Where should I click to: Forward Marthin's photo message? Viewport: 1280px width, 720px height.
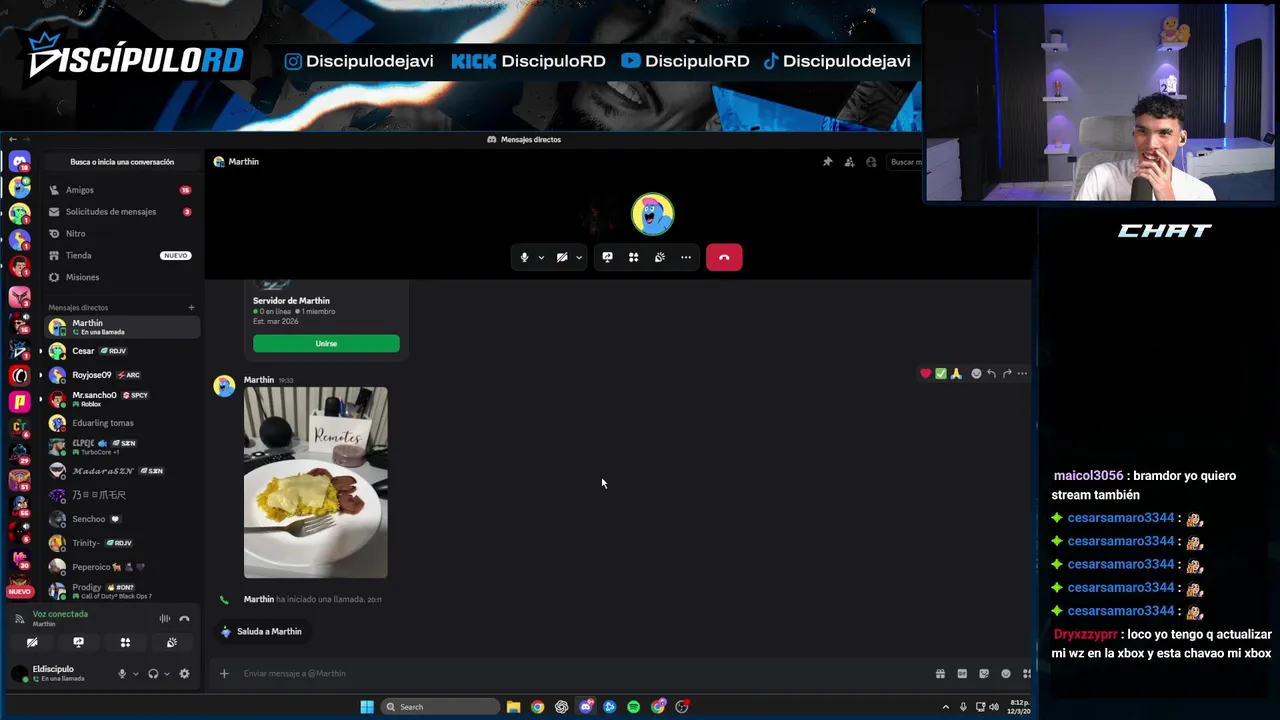1007,373
